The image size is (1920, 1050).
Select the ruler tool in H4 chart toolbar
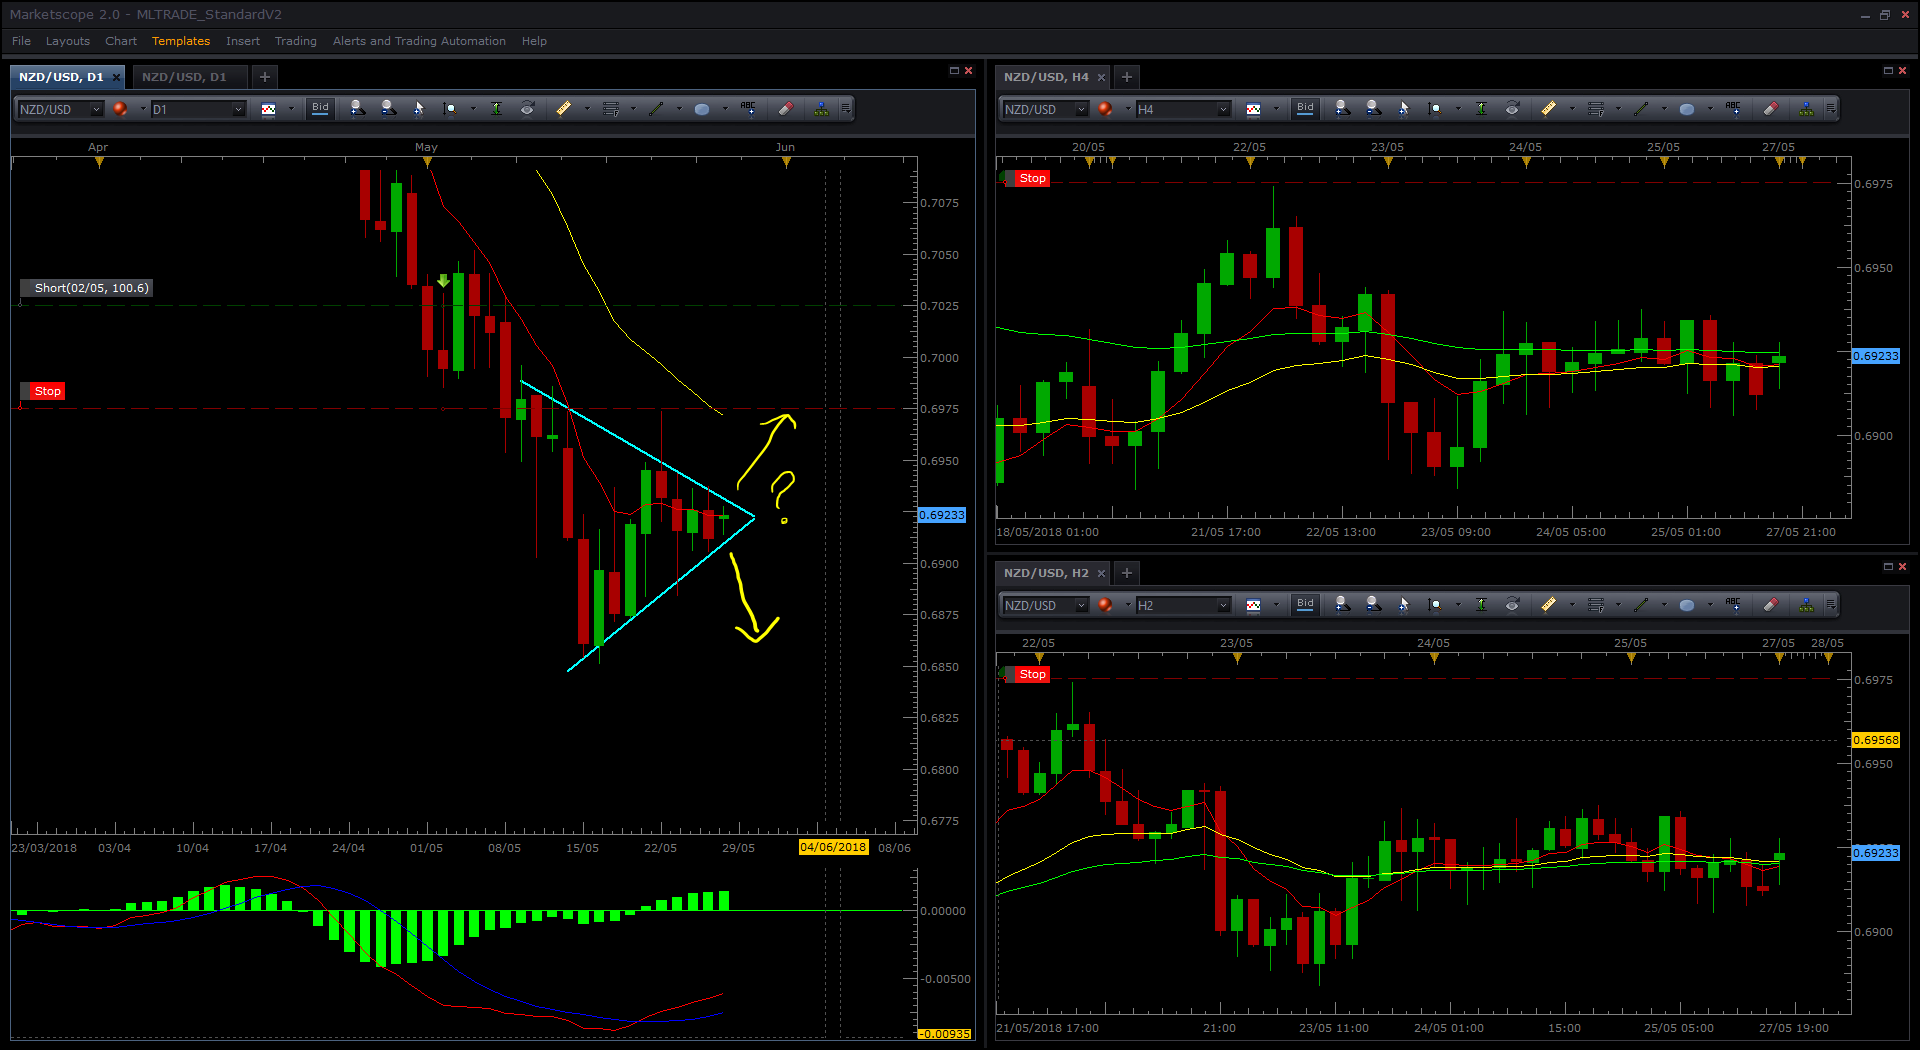pos(1549,108)
